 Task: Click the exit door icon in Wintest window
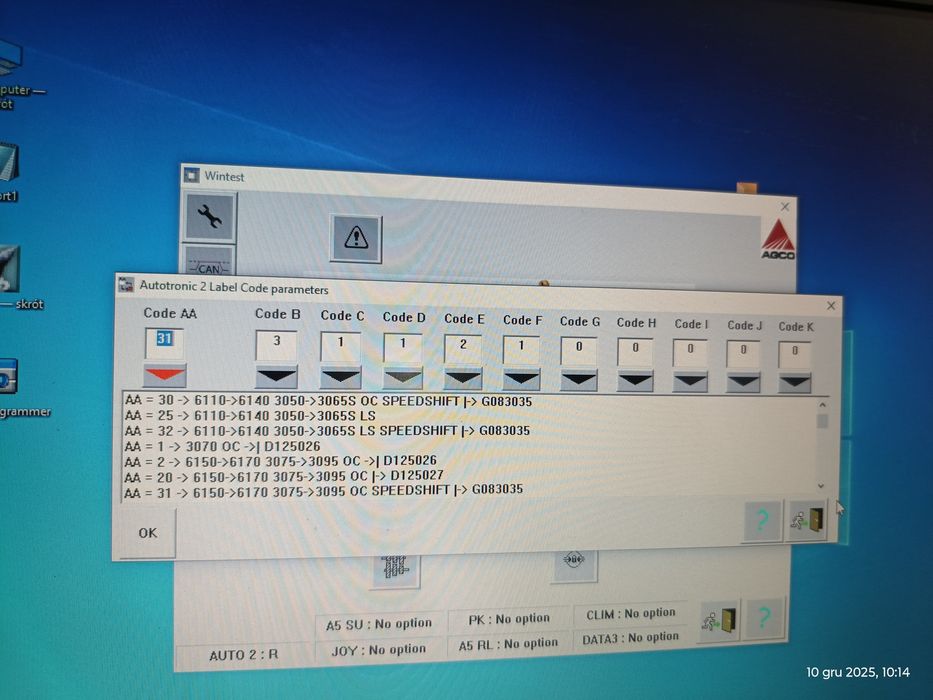point(719,620)
